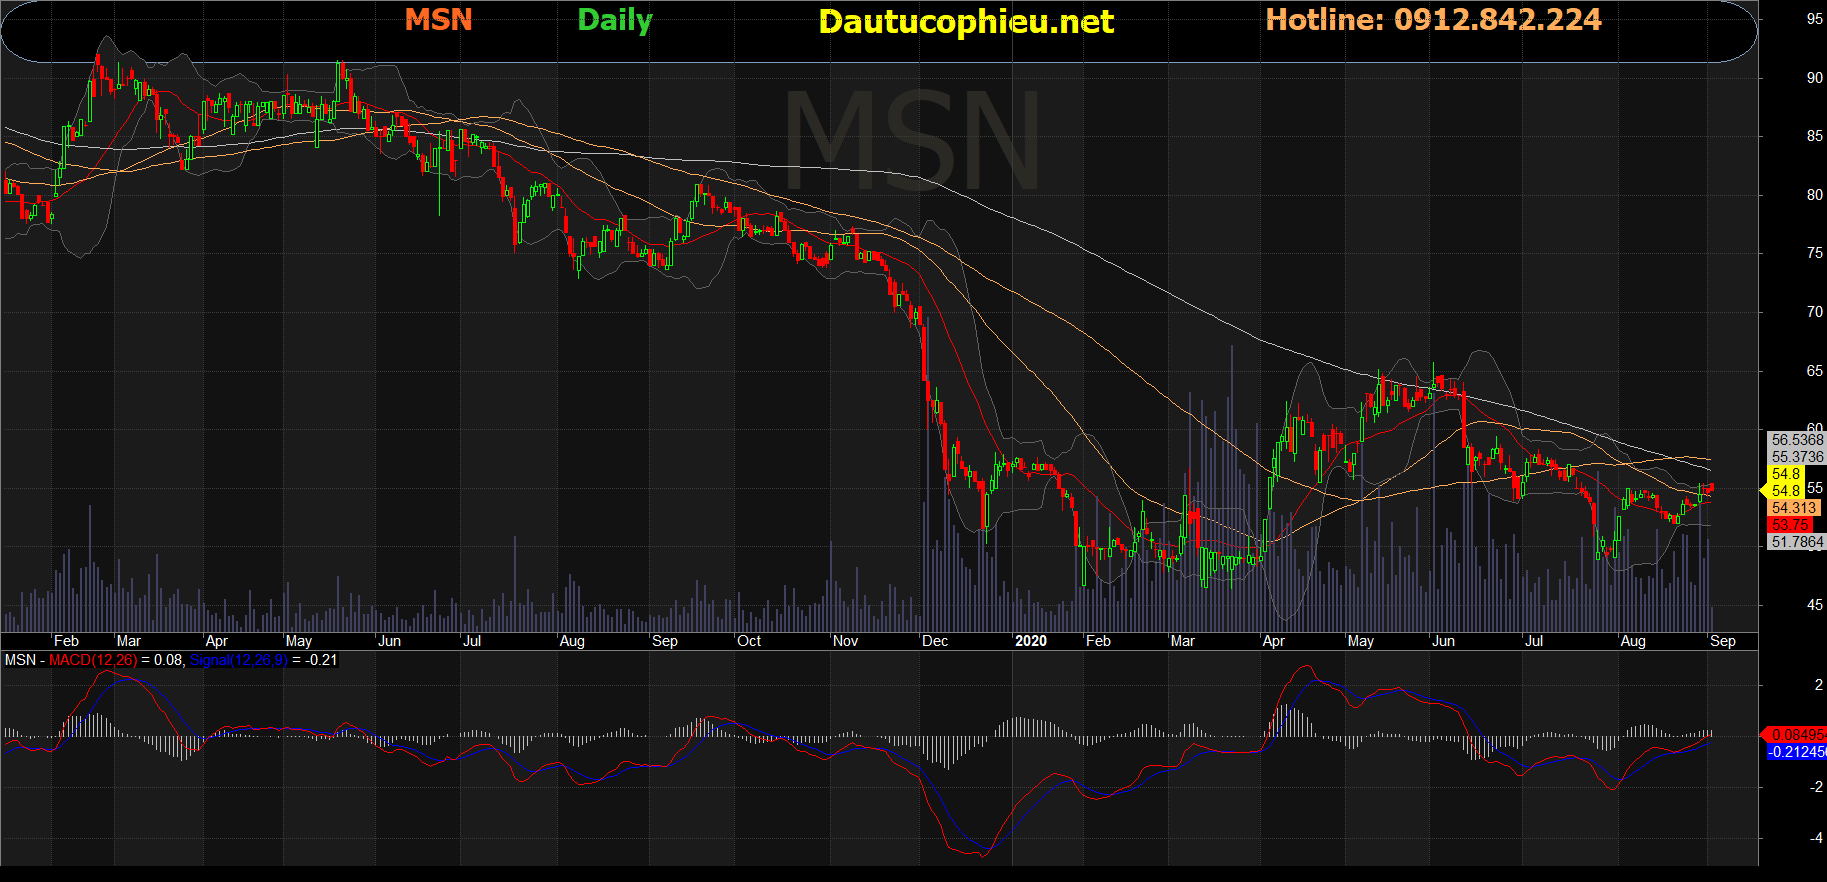Click the orange MSN ticker in the header
This screenshot has height=882, width=1827.
pos(438,20)
